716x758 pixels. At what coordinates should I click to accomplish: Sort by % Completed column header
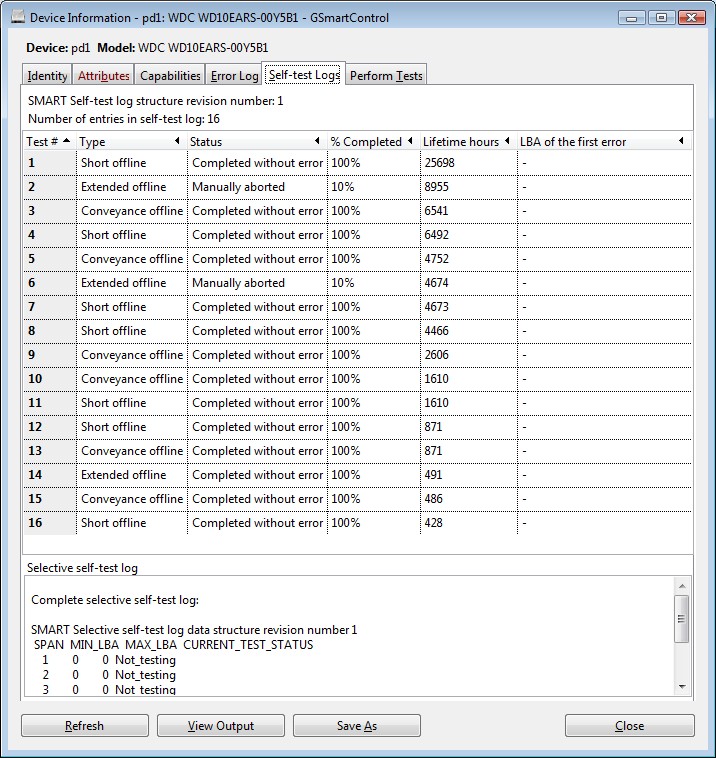(x=373, y=142)
